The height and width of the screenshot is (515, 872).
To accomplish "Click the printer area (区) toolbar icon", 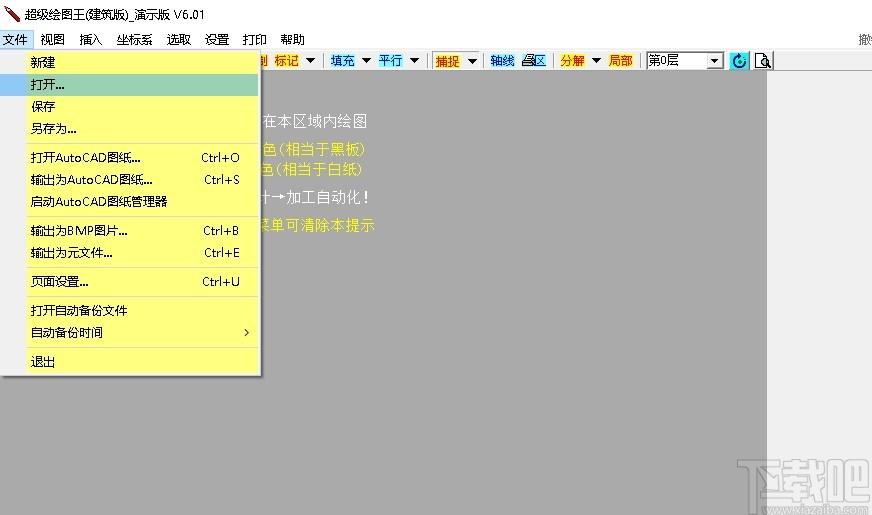I will click(534, 61).
